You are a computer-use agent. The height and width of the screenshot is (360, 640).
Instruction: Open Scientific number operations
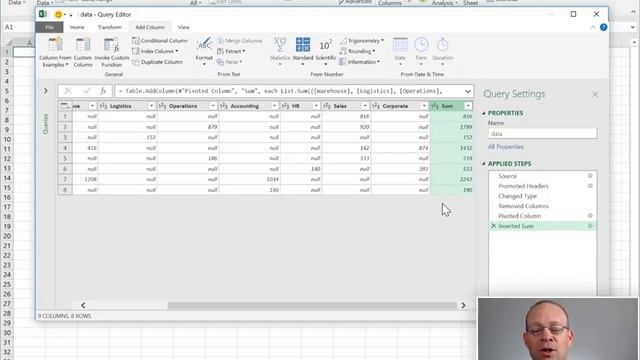tap(325, 51)
